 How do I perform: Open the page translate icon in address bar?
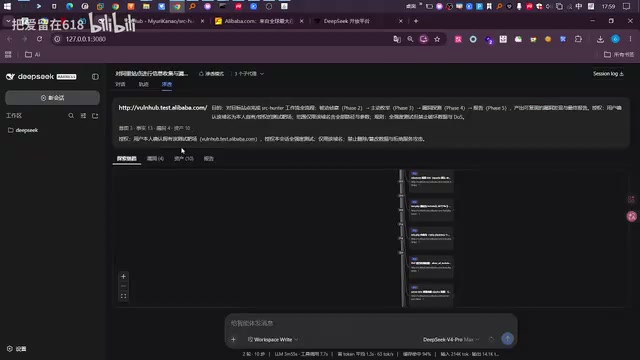coord(397,39)
